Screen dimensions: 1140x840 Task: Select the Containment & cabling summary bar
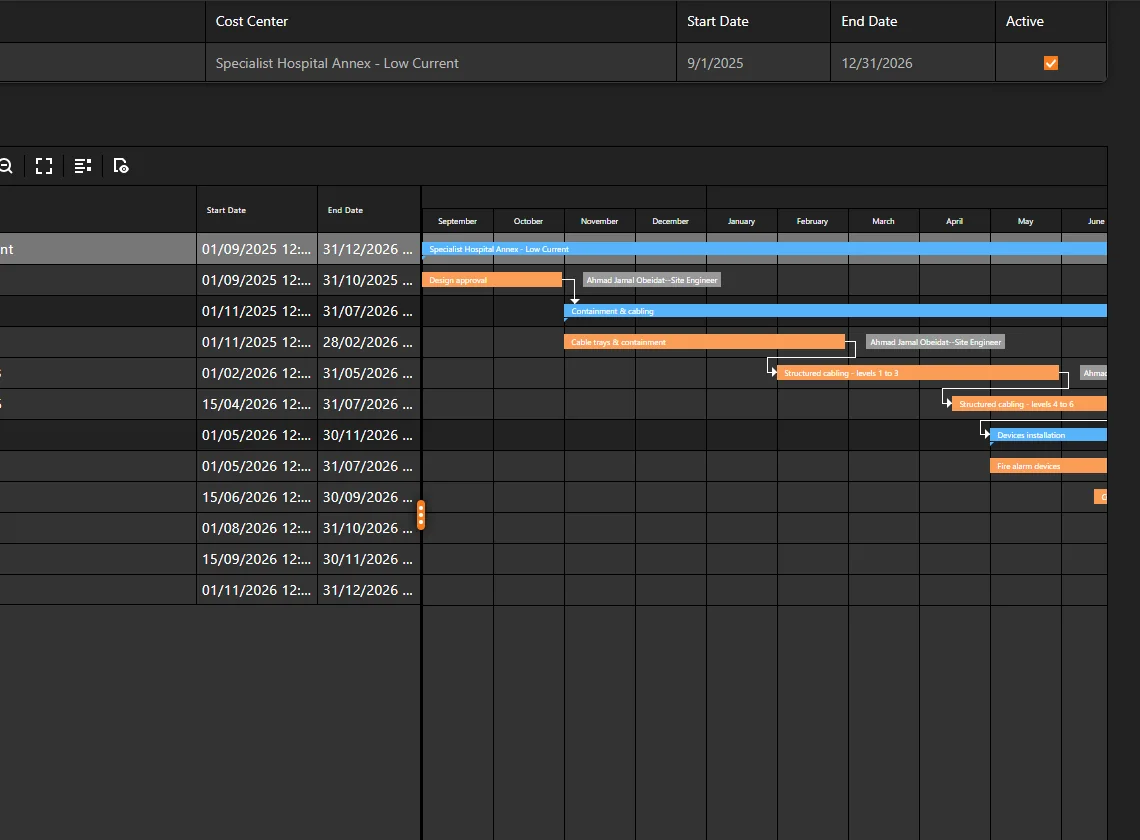tap(835, 311)
